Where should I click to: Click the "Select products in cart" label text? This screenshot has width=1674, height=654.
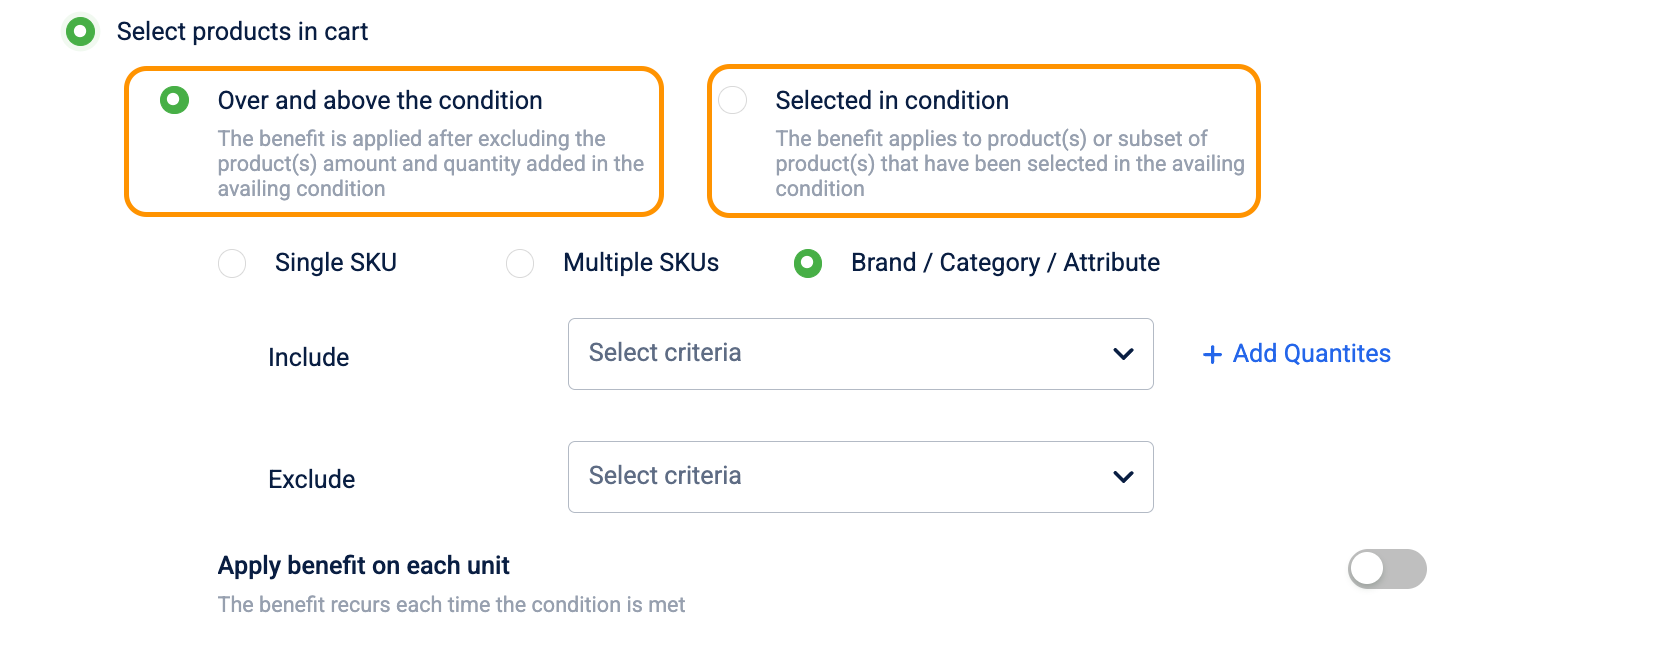click(242, 32)
